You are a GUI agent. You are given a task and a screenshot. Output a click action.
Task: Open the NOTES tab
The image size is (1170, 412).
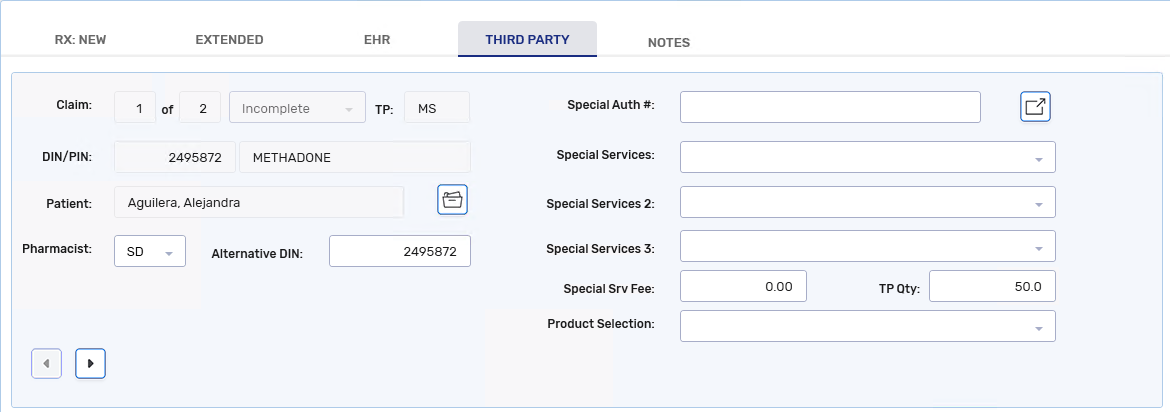point(668,42)
